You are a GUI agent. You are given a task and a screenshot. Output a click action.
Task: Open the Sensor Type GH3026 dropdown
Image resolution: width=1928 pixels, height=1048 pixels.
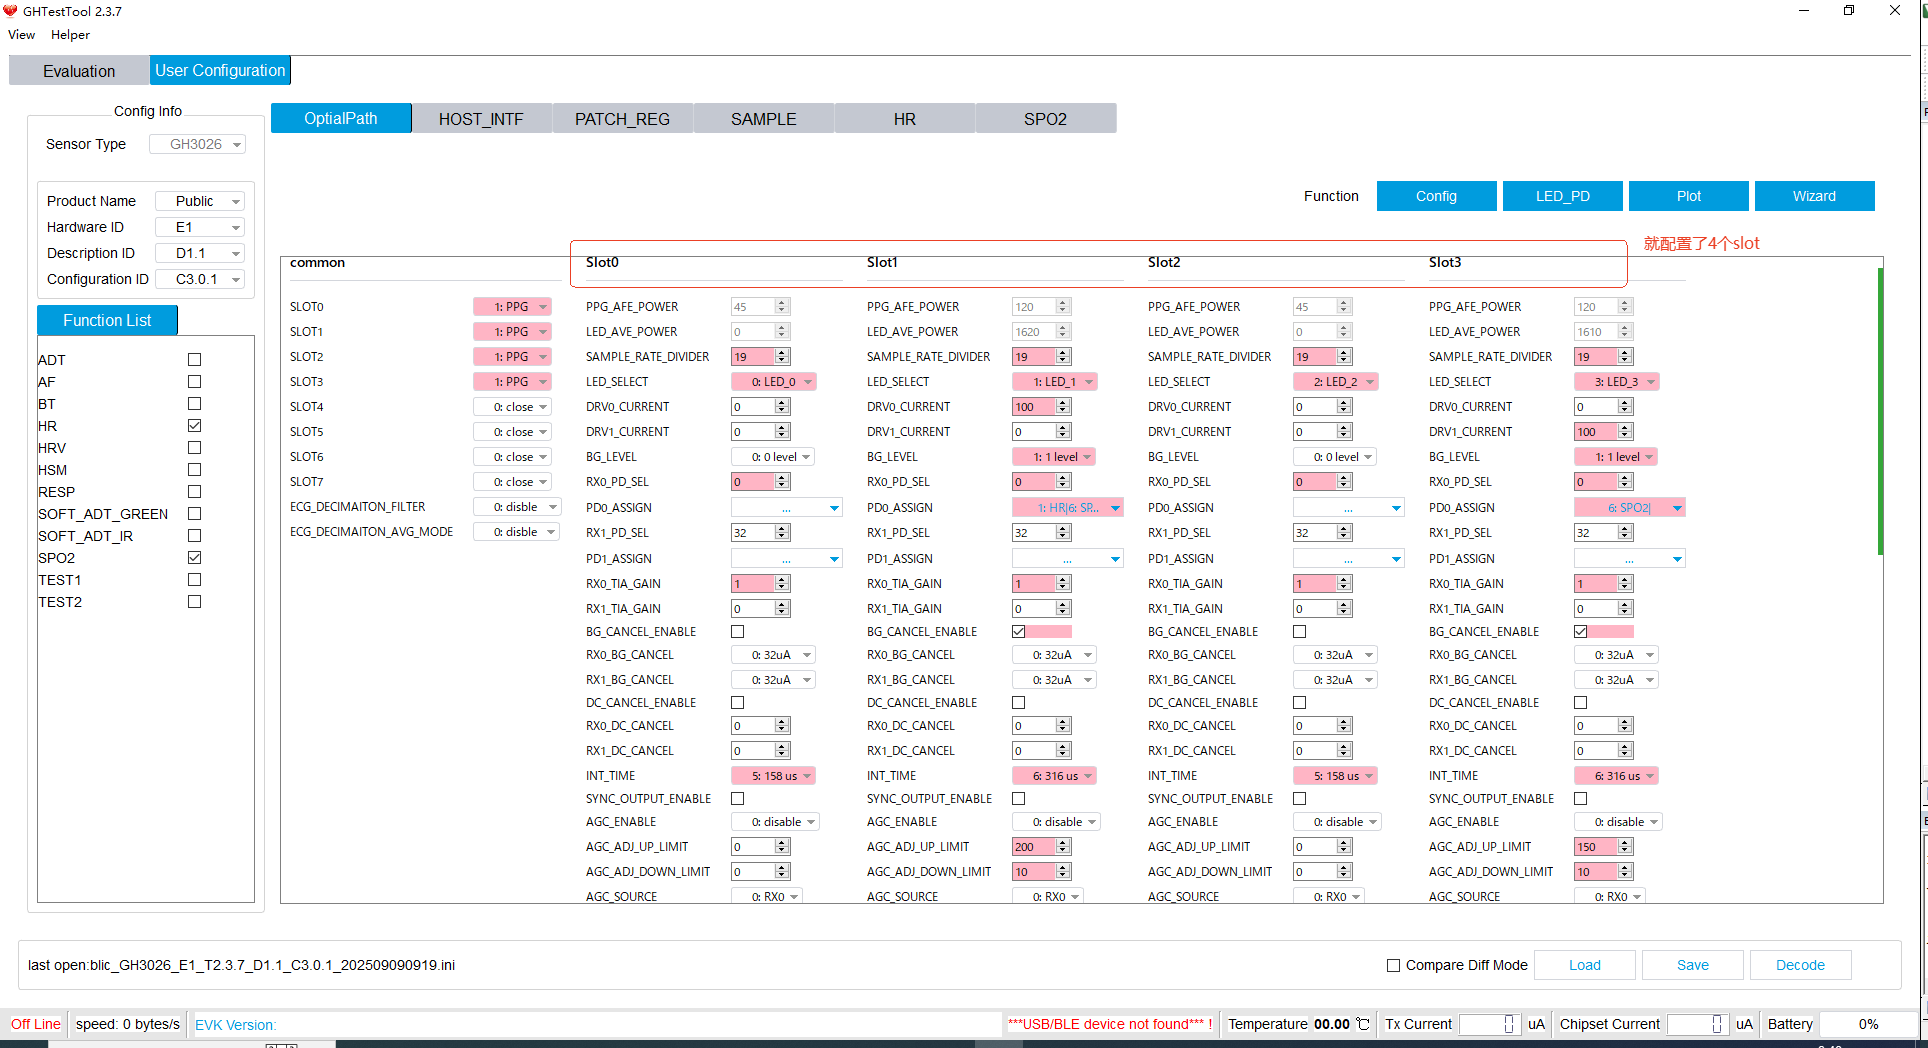coord(197,144)
